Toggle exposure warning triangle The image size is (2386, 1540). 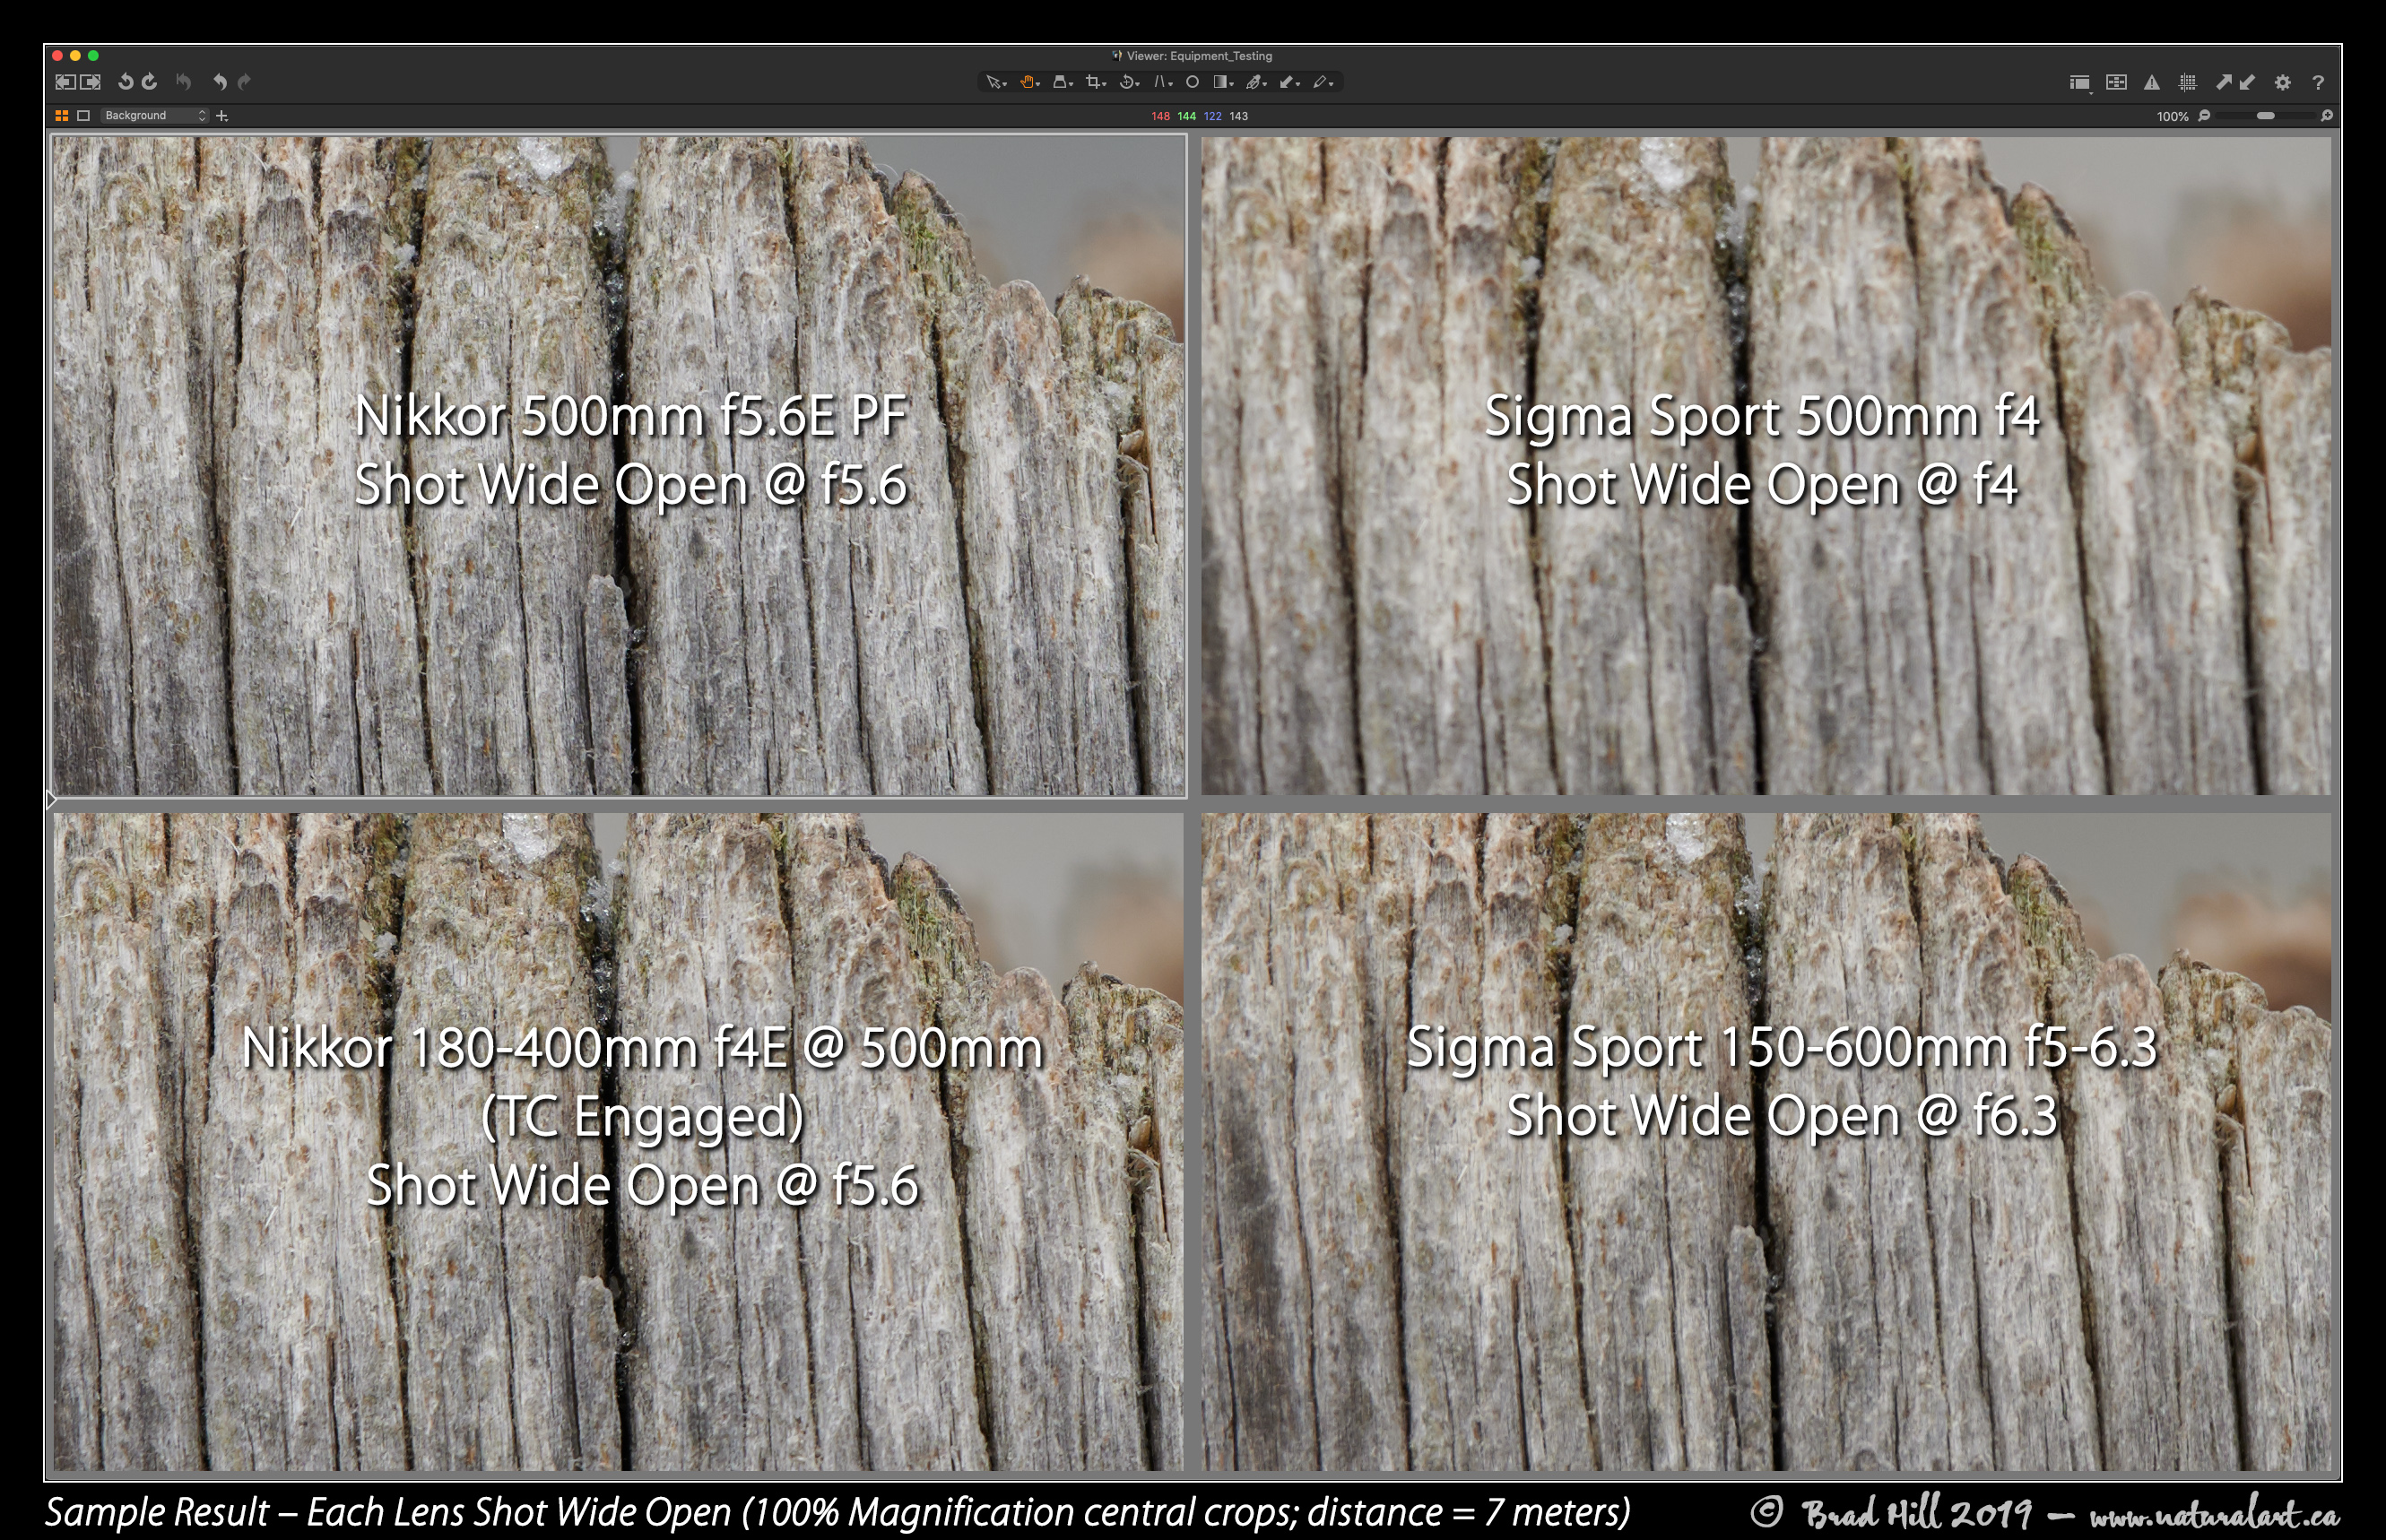[2152, 83]
